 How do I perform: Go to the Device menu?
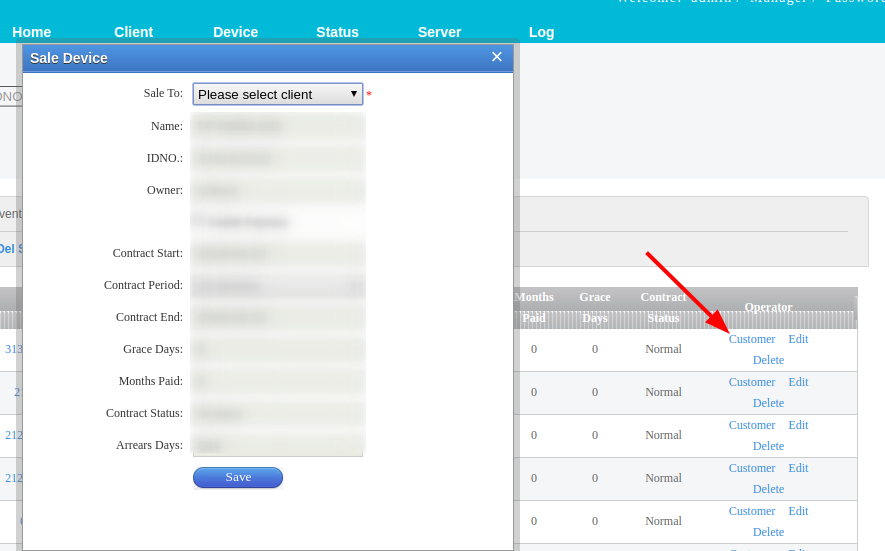click(235, 32)
